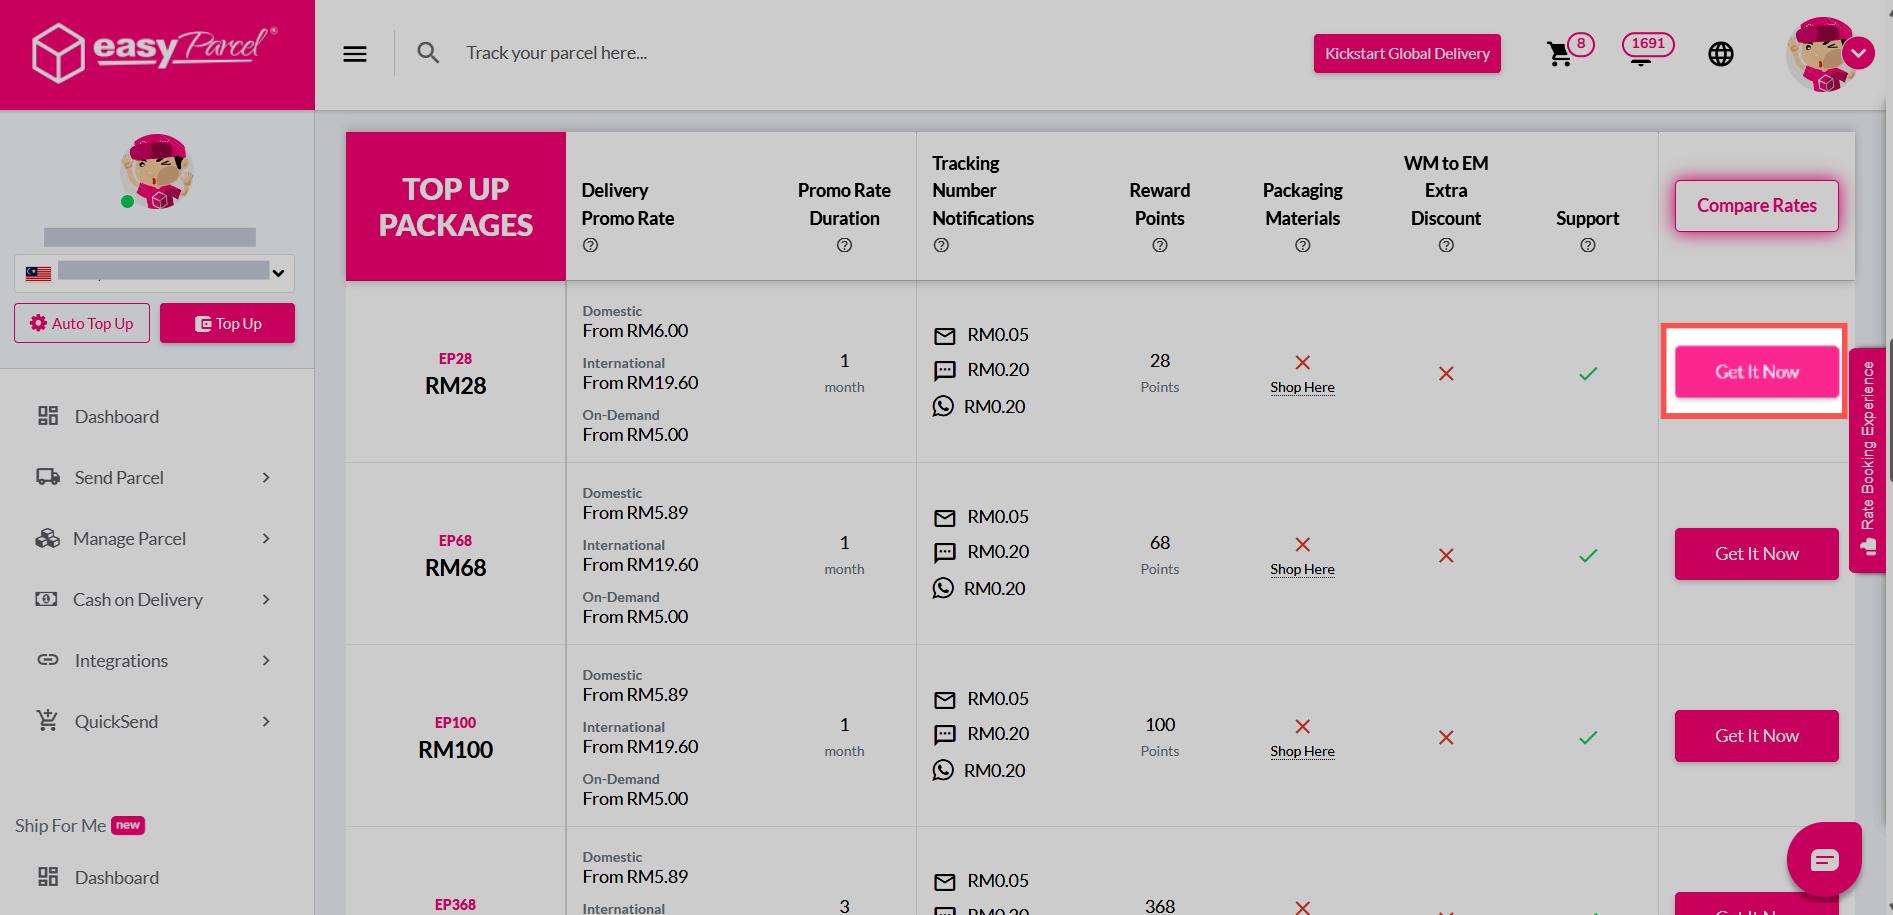This screenshot has height=915, width=1893.
Task: Expand the Manage Parcel menu
Action: pyautogui.click(x=154, y=539)
